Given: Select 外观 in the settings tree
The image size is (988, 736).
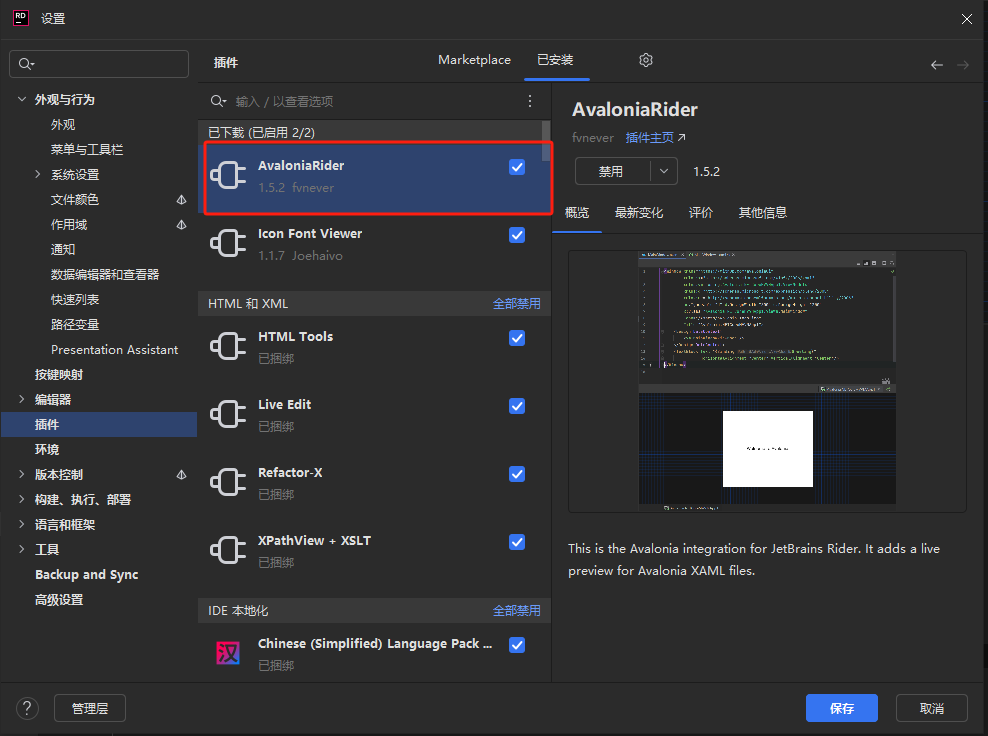Looking at the screenshot, I should [63, 125].
